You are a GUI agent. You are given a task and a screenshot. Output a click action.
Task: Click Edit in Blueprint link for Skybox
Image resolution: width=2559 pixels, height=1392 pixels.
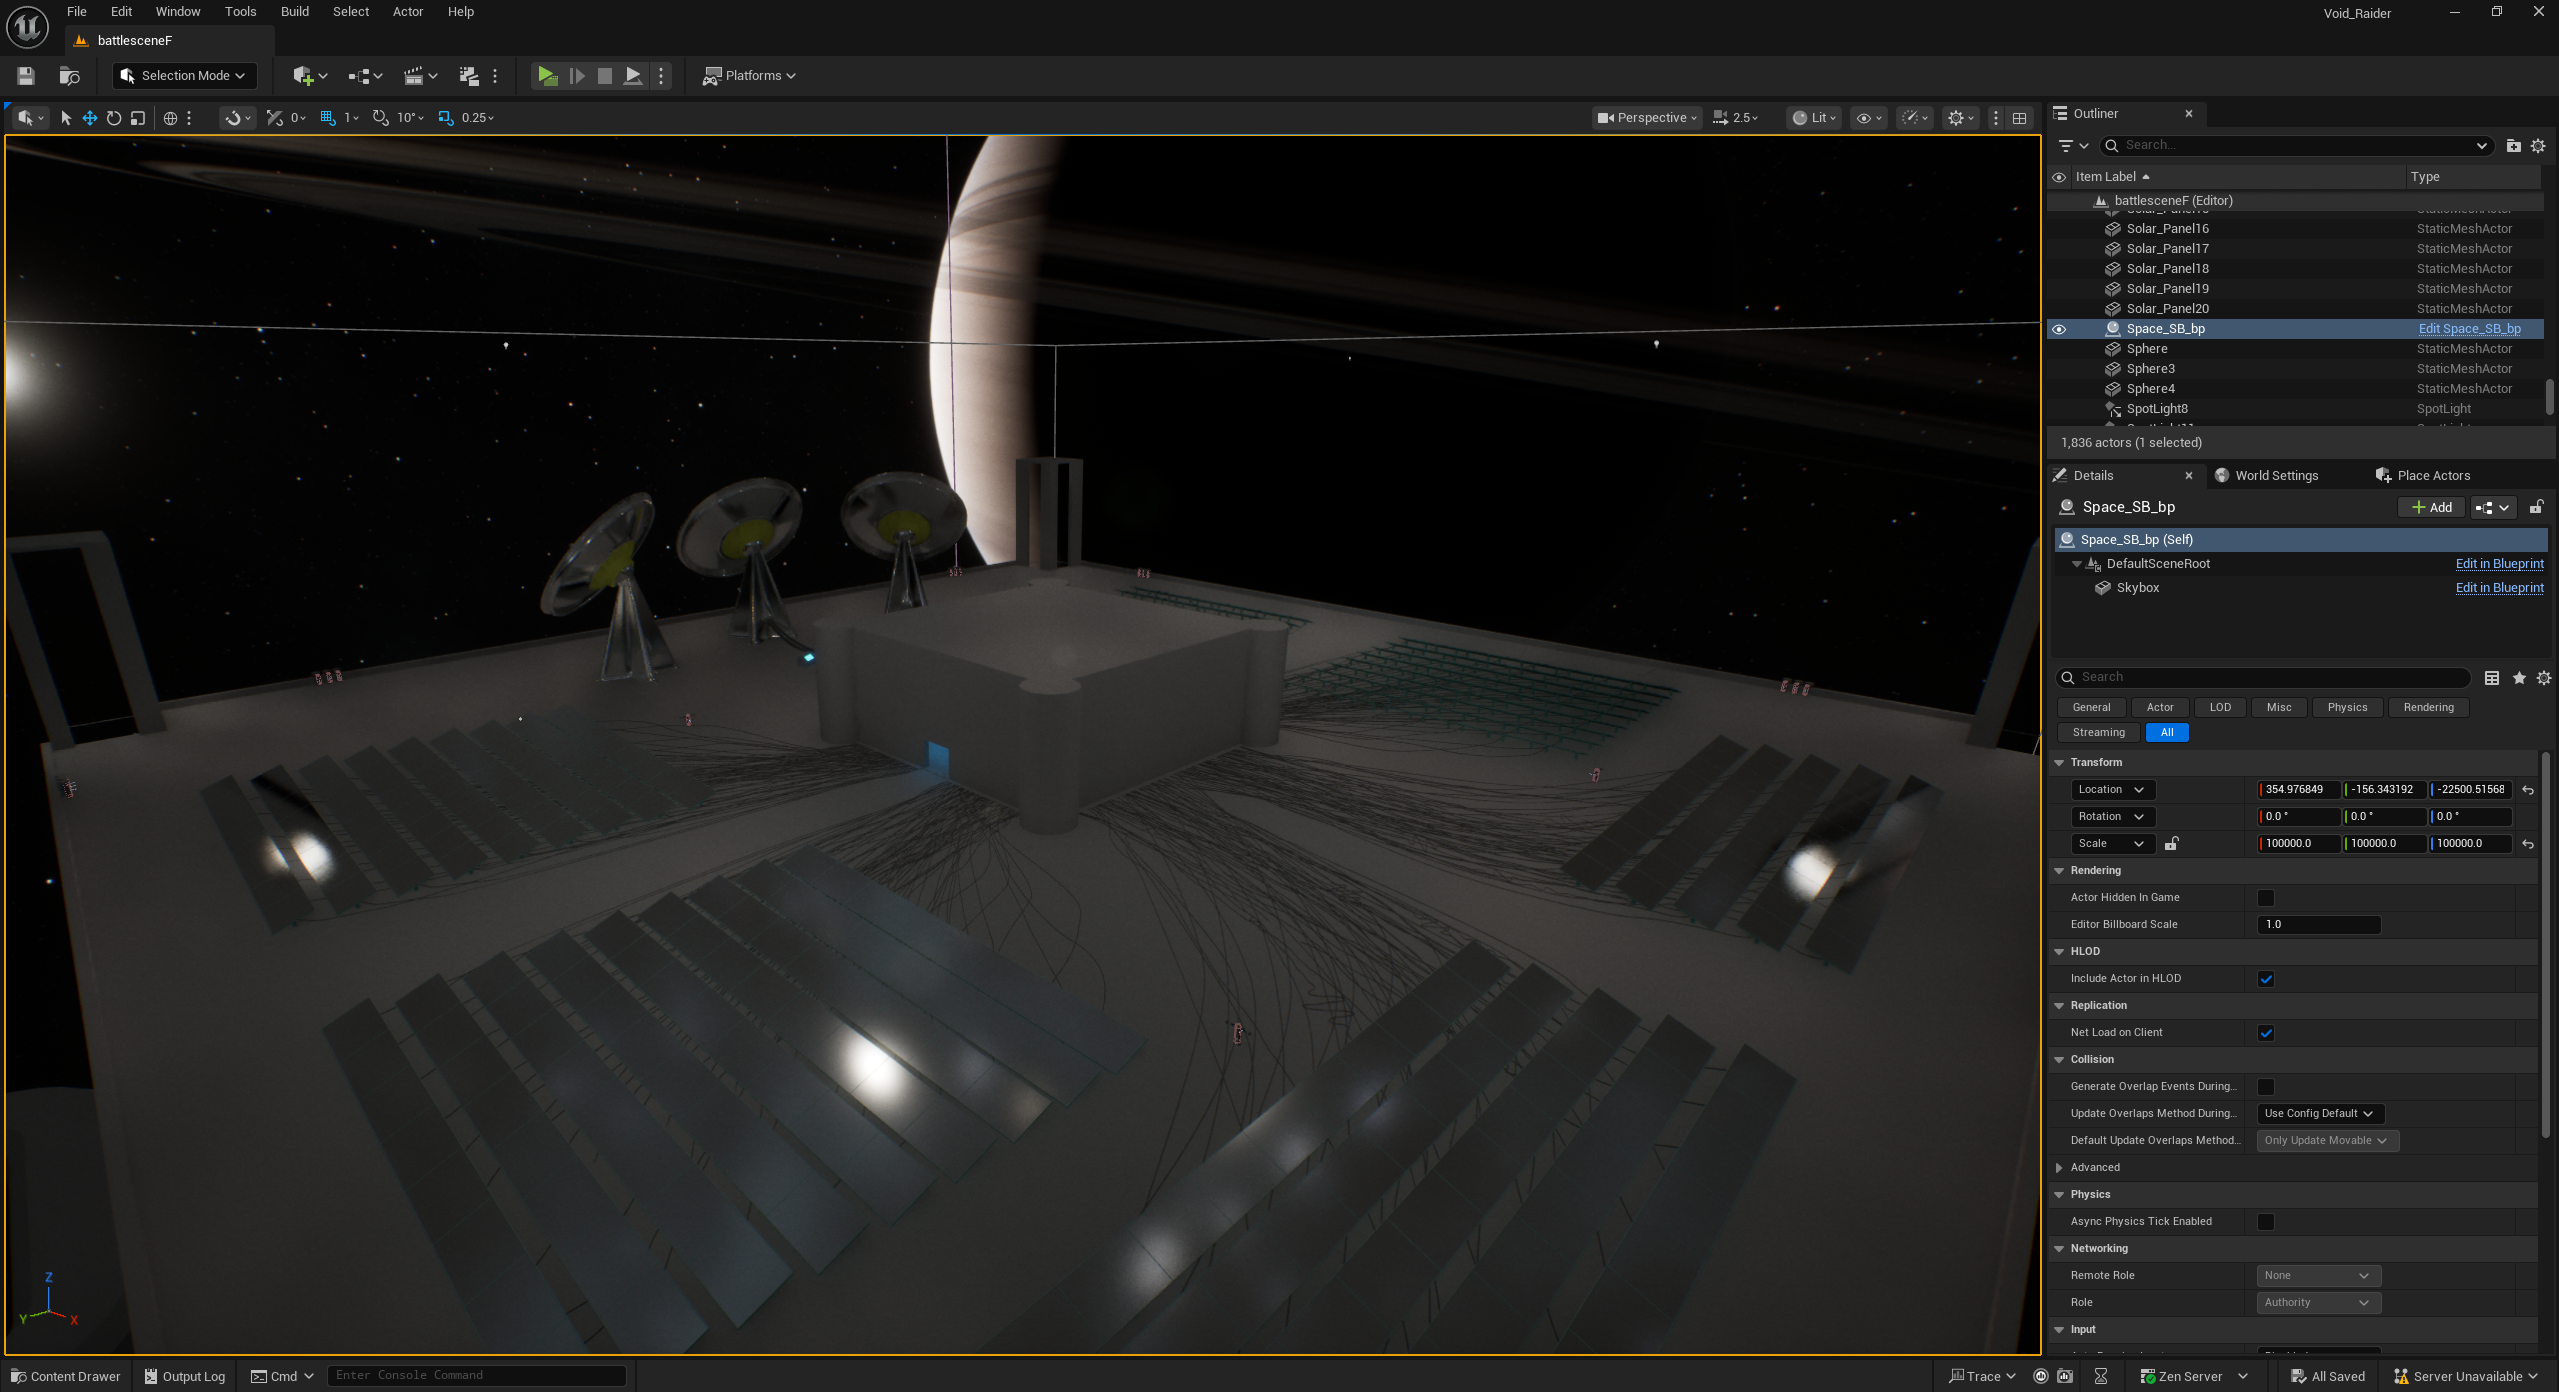click(x=2498, y=588)
